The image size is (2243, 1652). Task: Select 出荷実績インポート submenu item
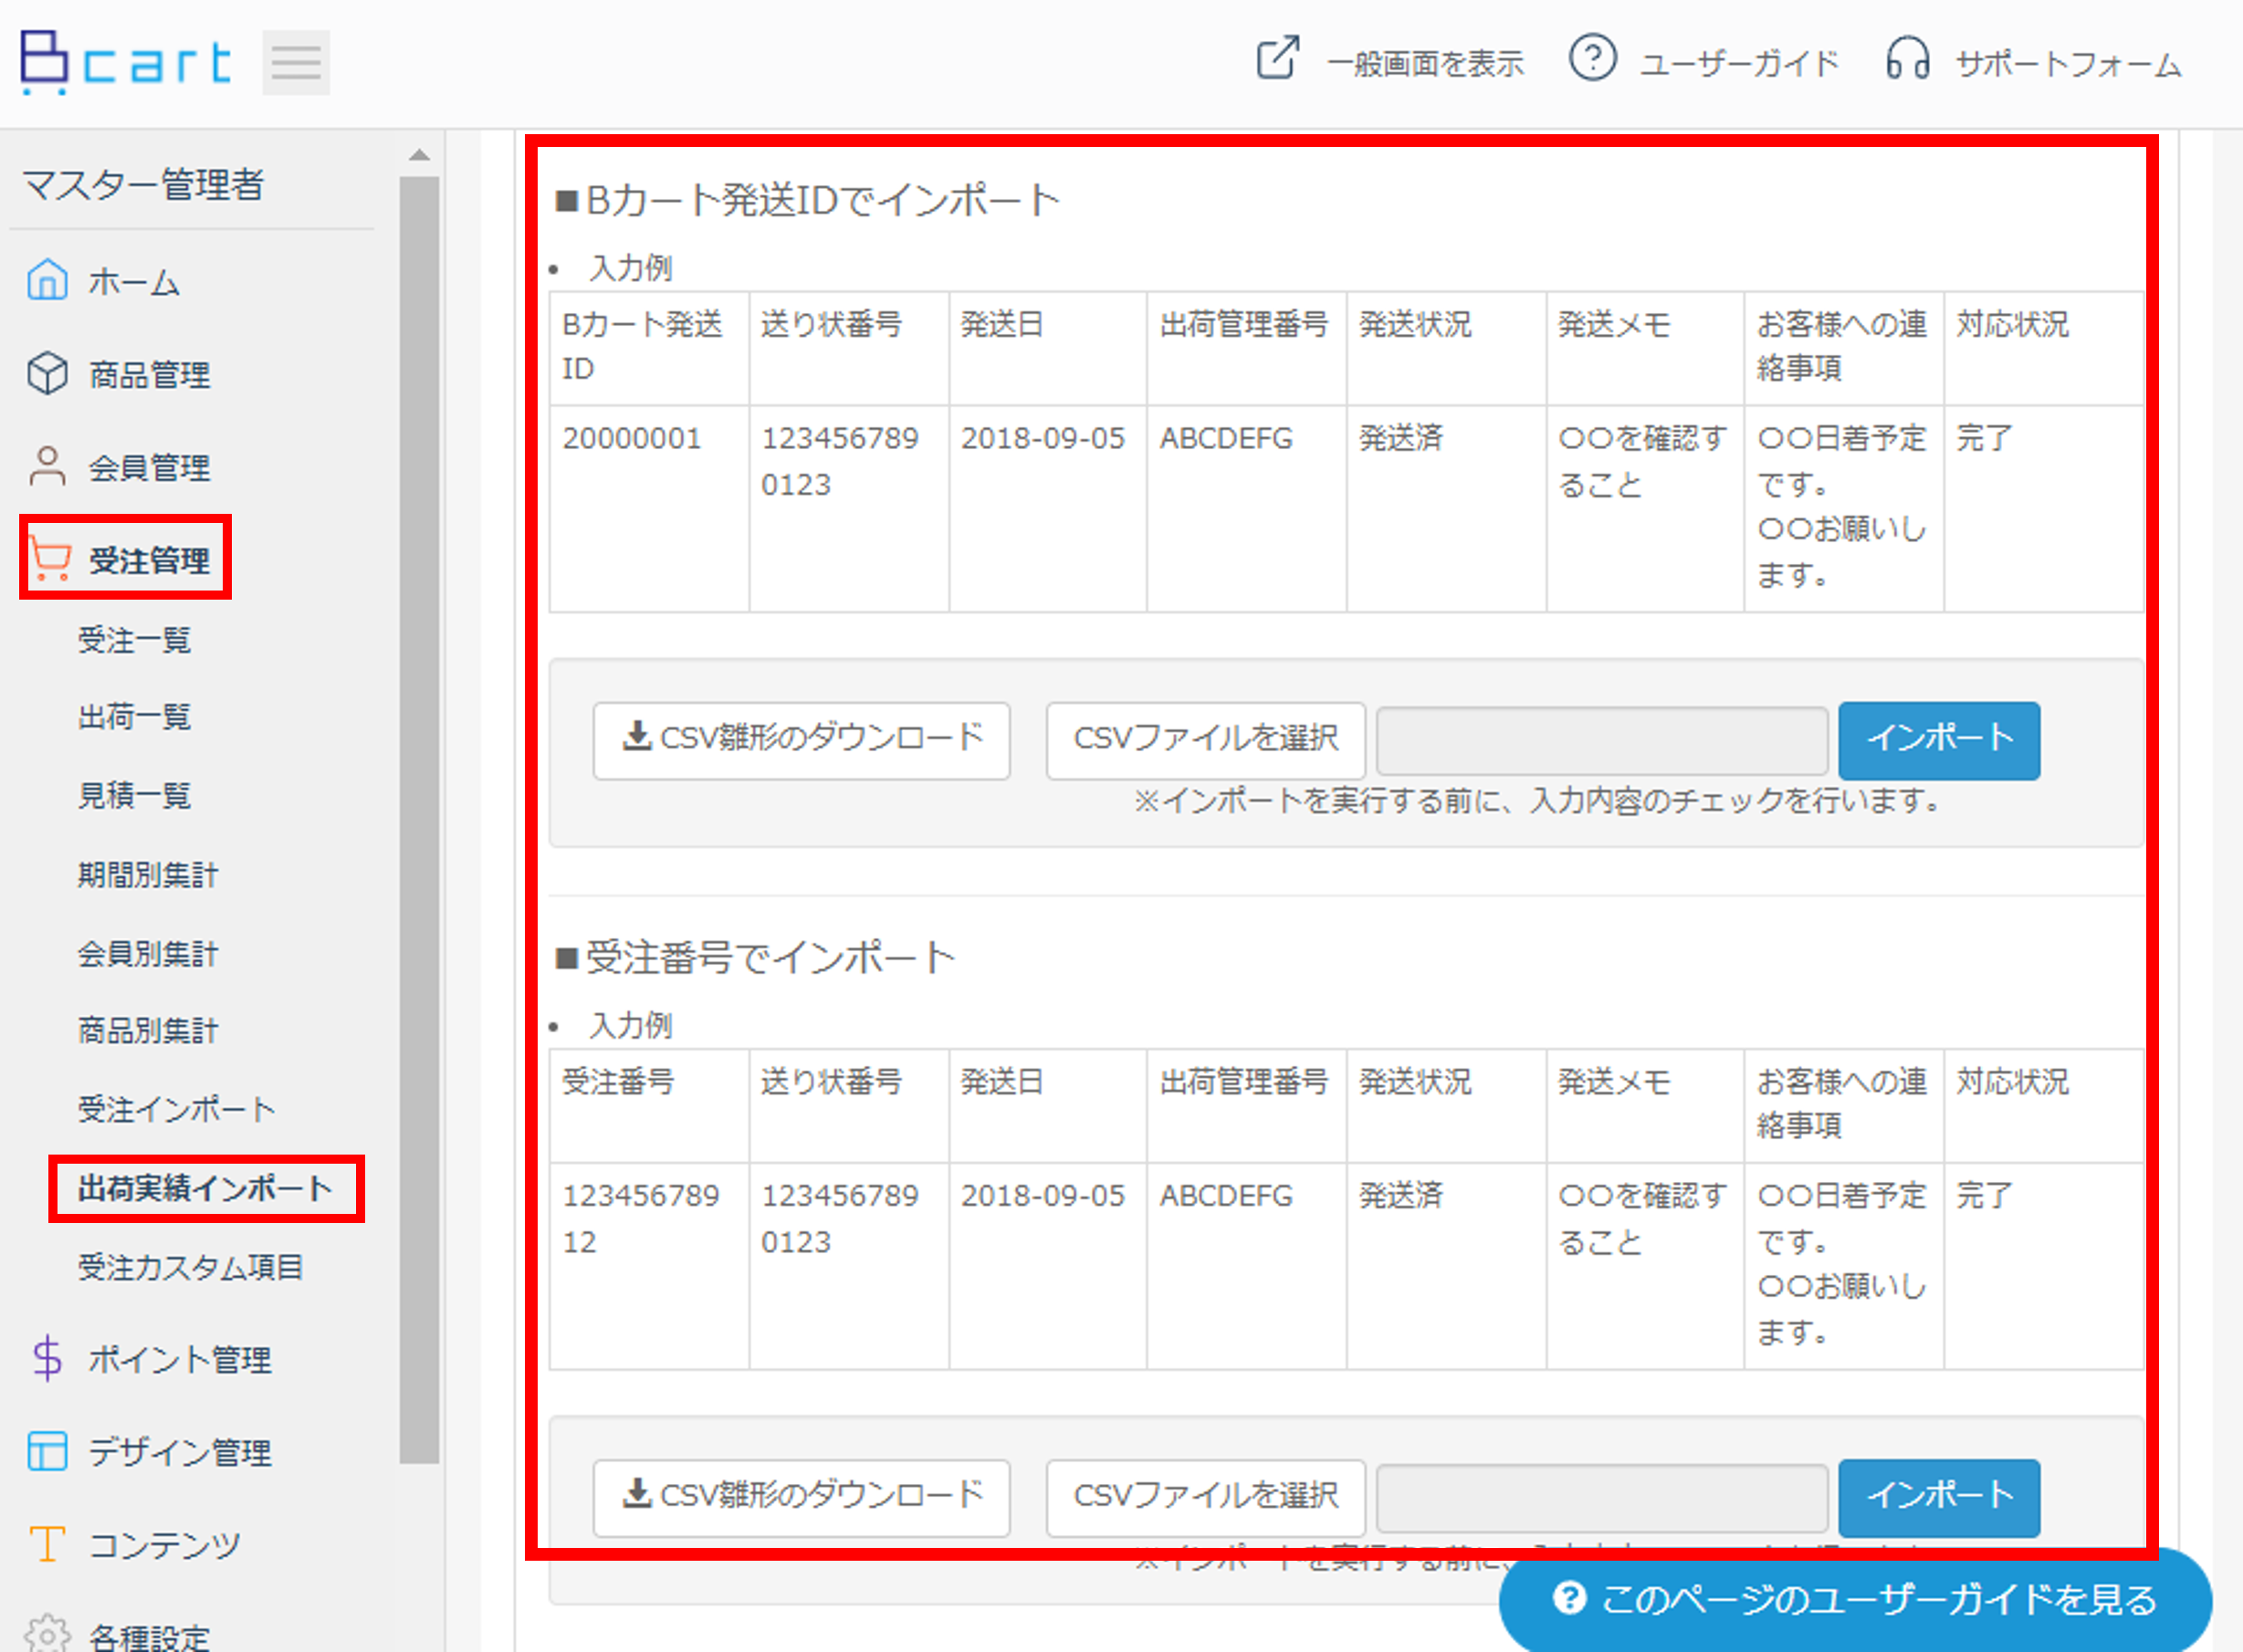pos(205,1188)
